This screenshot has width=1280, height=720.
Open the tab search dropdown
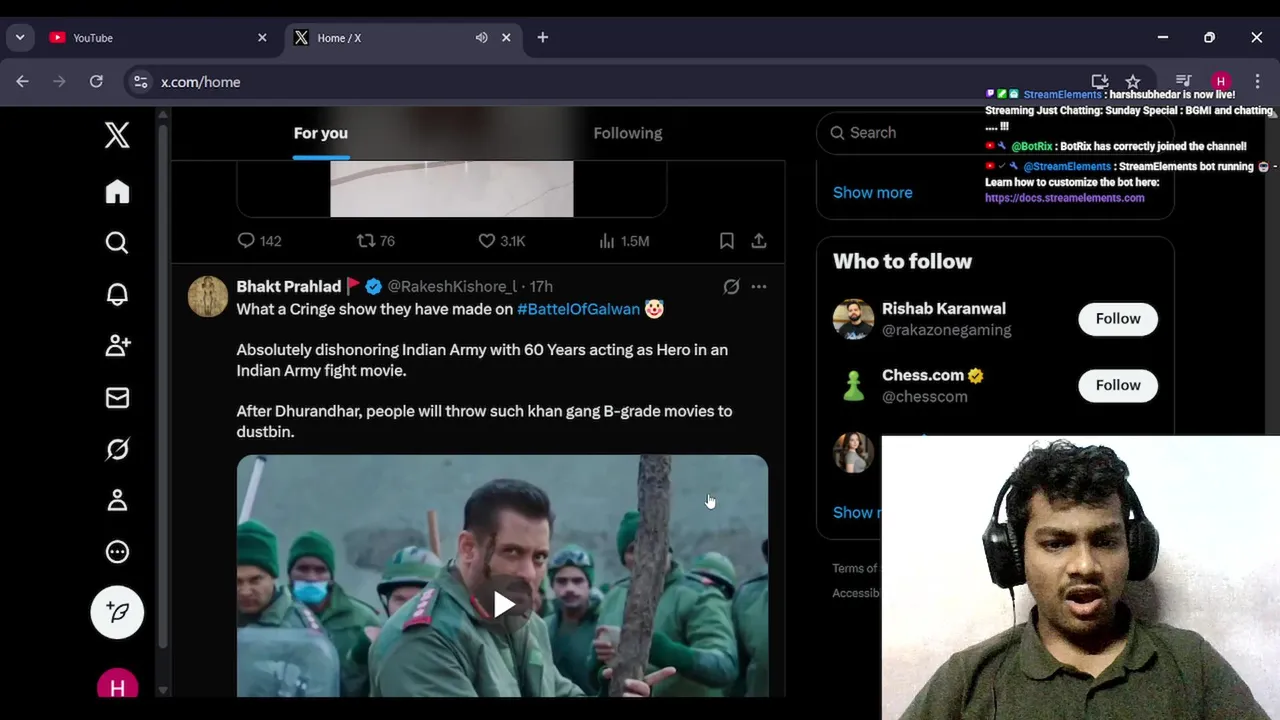19,38
